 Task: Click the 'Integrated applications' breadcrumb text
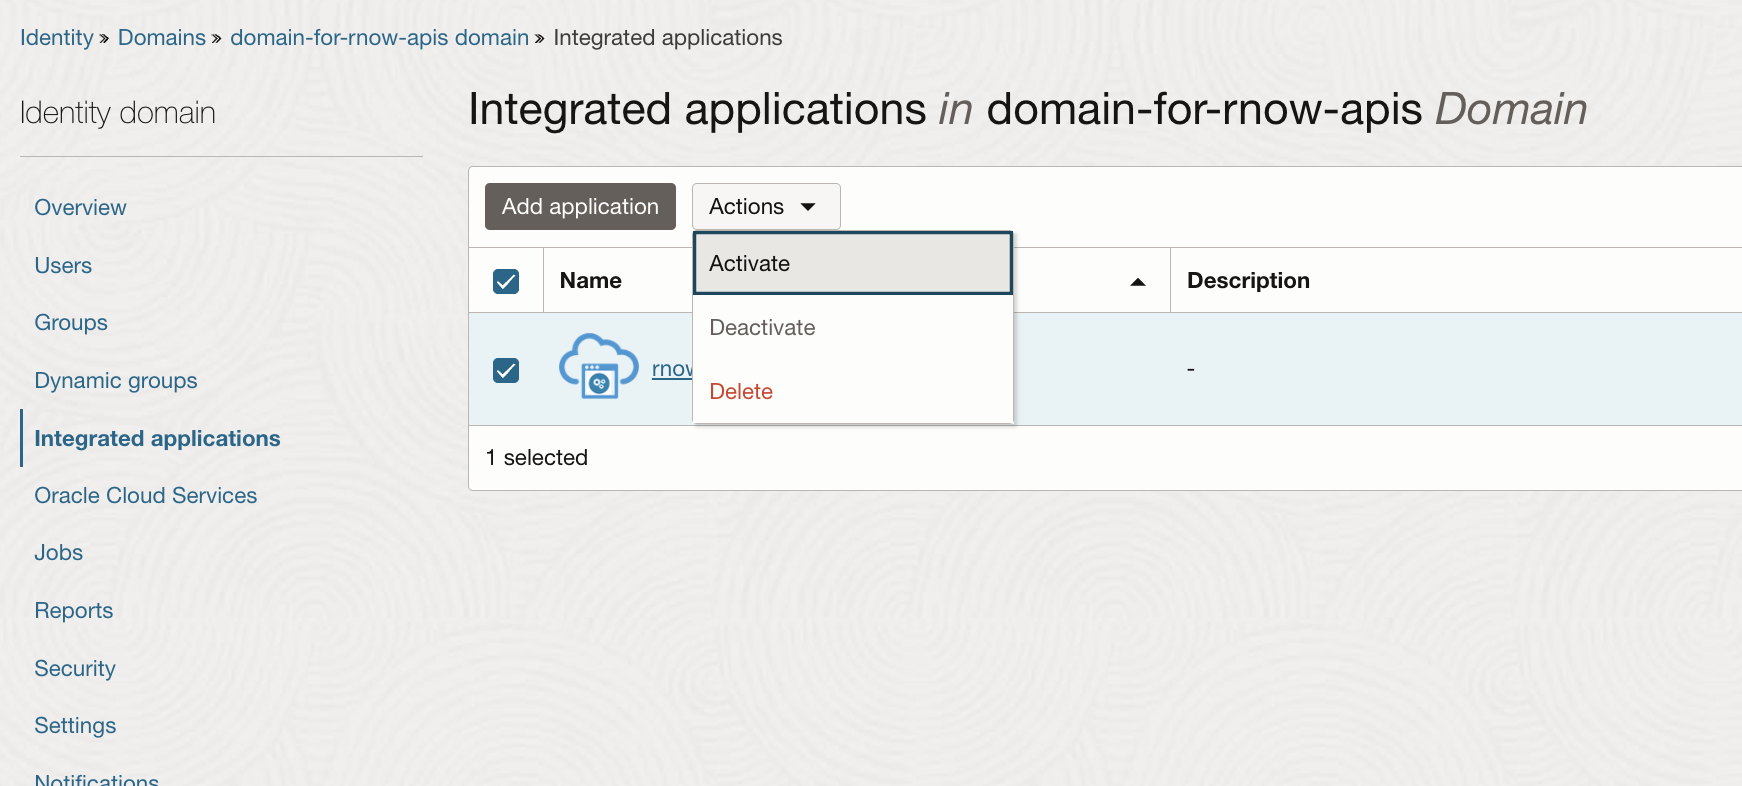click(668, 38)
